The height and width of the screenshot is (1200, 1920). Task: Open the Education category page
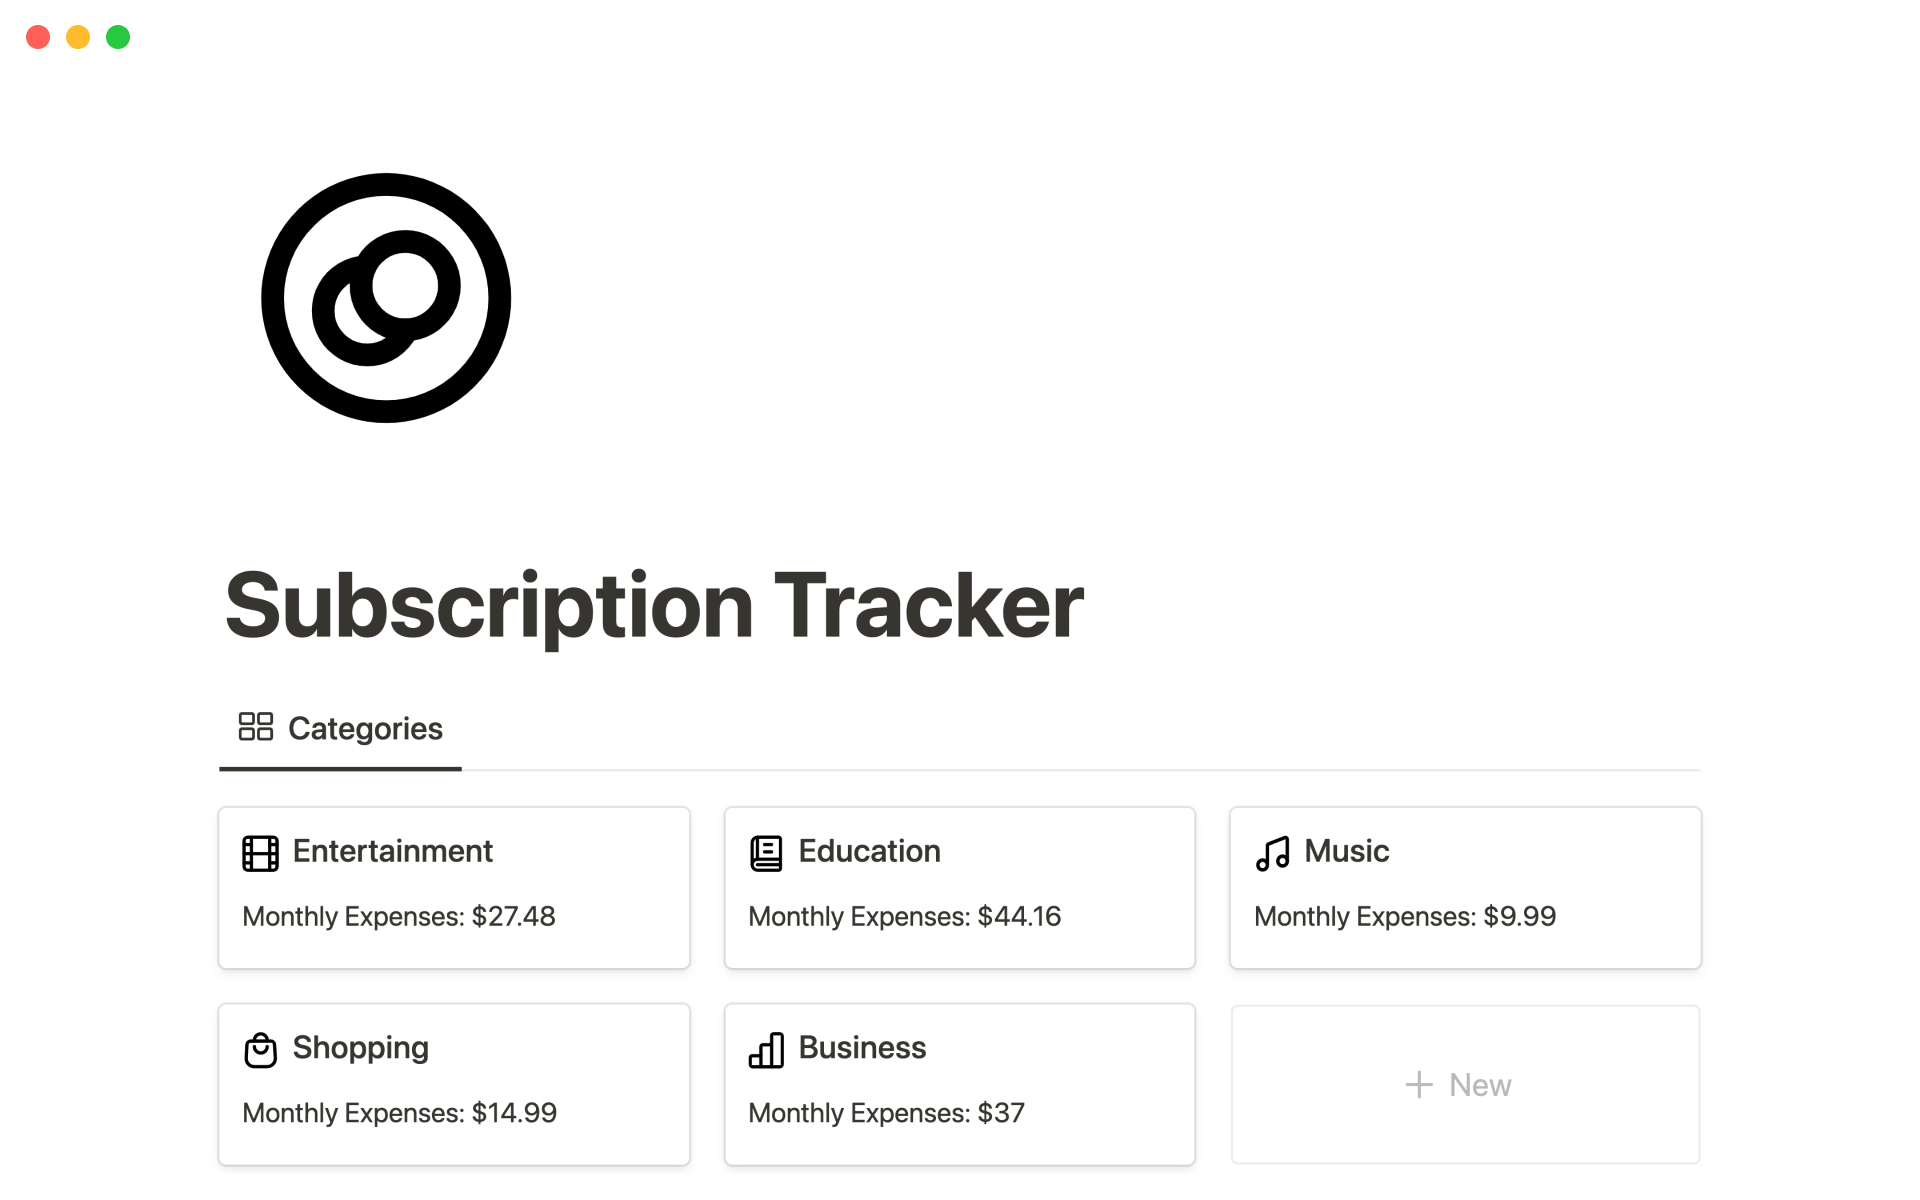pyautogui.click(x=869, y=851)
